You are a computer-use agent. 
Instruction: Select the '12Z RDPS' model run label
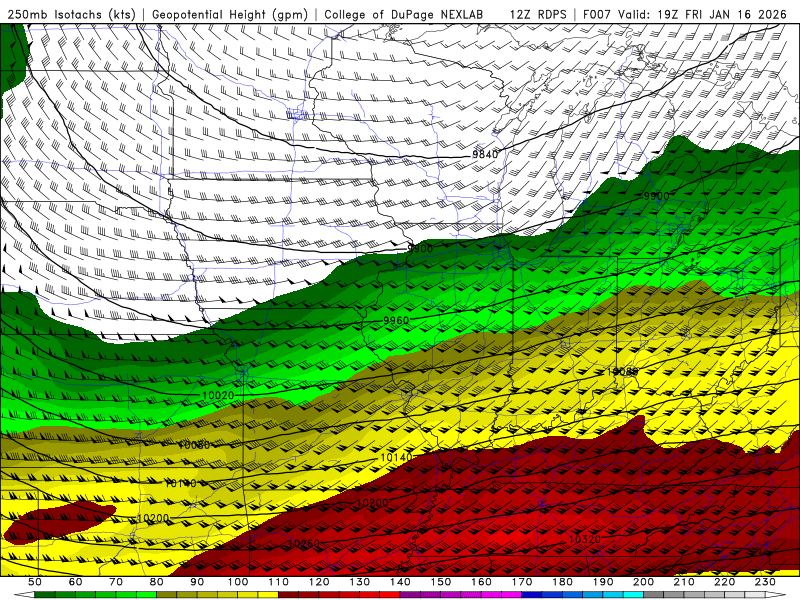538,14
